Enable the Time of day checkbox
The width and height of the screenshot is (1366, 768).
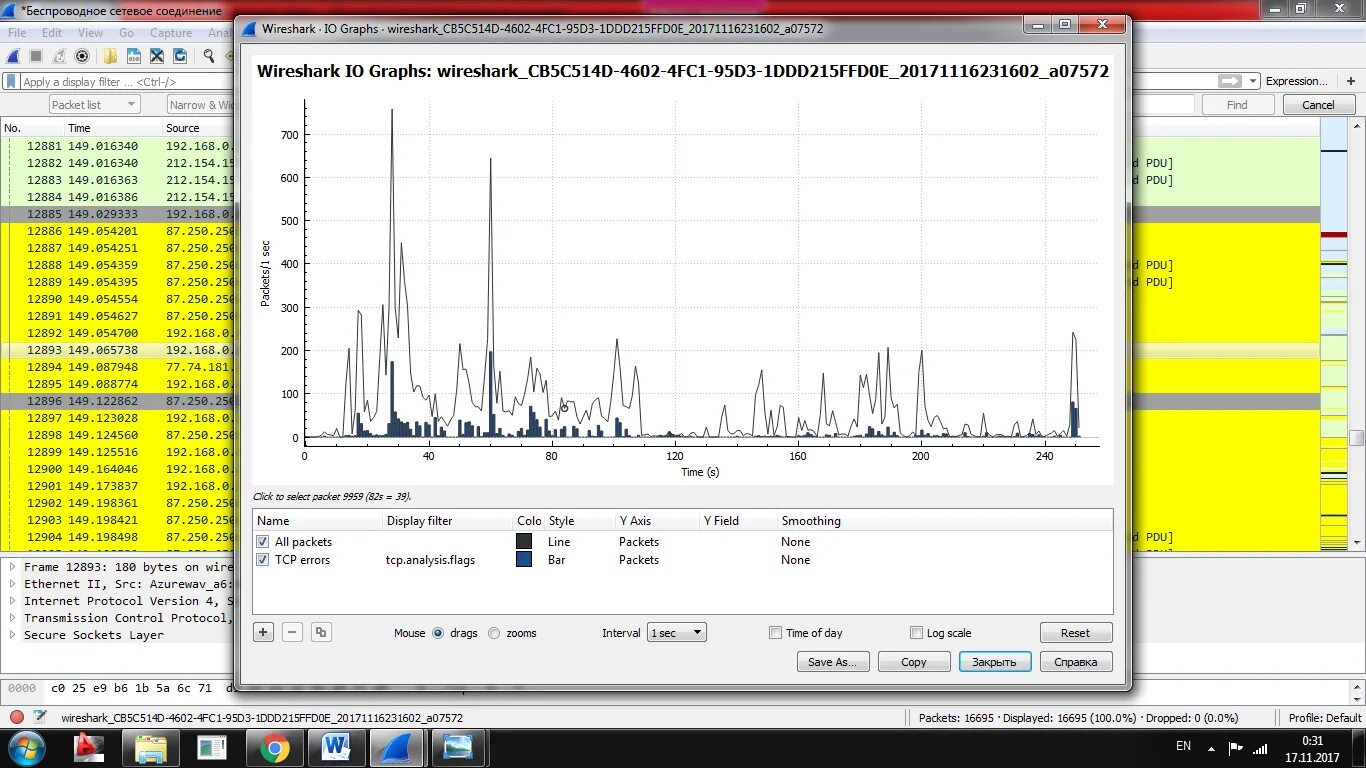[775, 633]
